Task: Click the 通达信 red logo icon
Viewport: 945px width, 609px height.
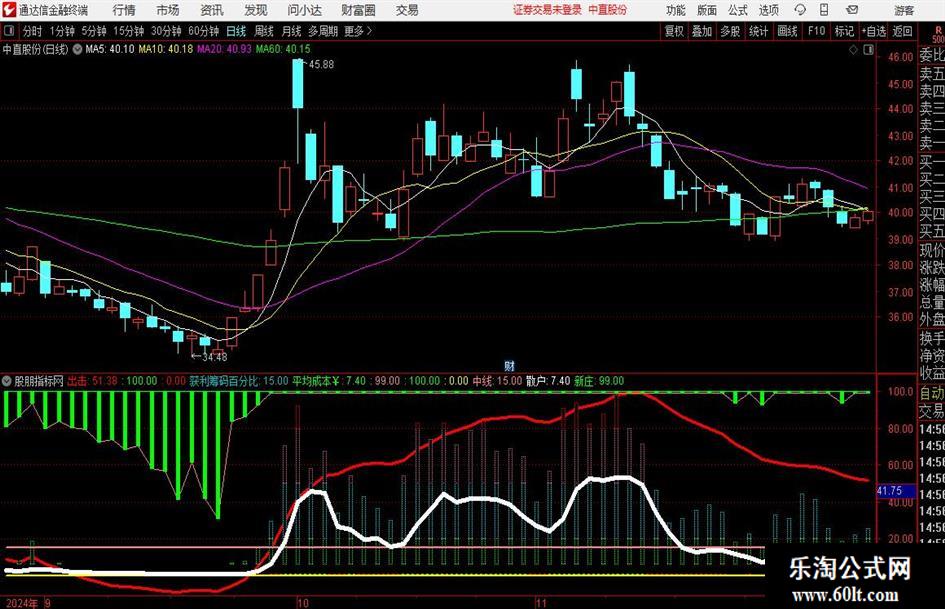Action: tap(8, 10)
